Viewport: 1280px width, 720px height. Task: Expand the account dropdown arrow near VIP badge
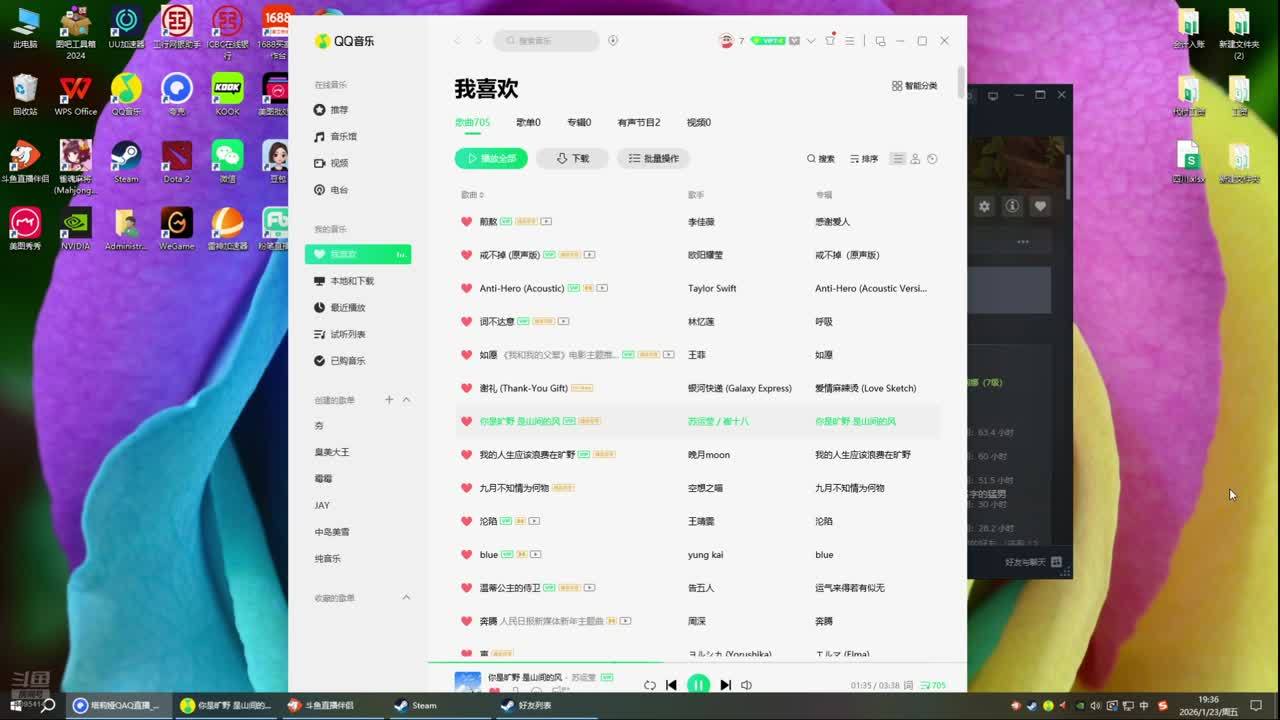click(811, 41)
